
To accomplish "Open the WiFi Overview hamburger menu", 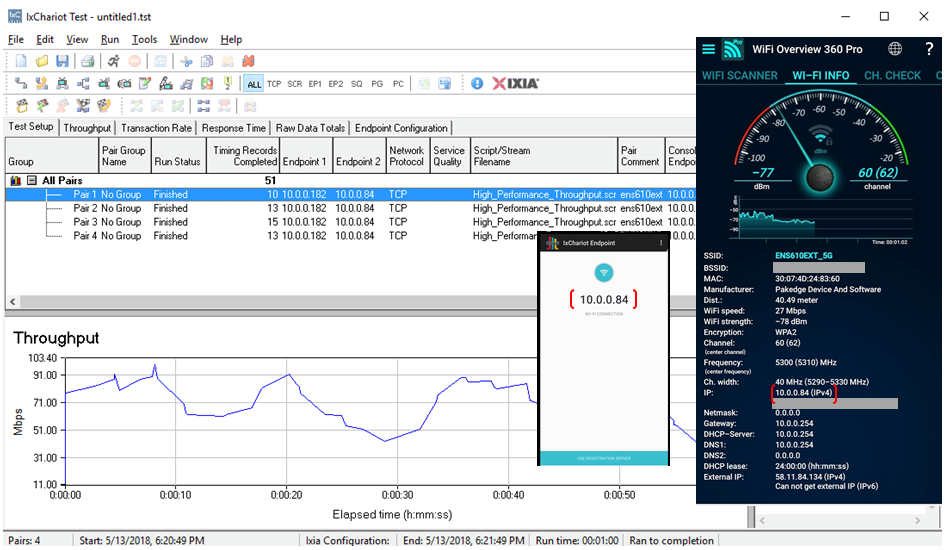I will (x=709, y=49).
